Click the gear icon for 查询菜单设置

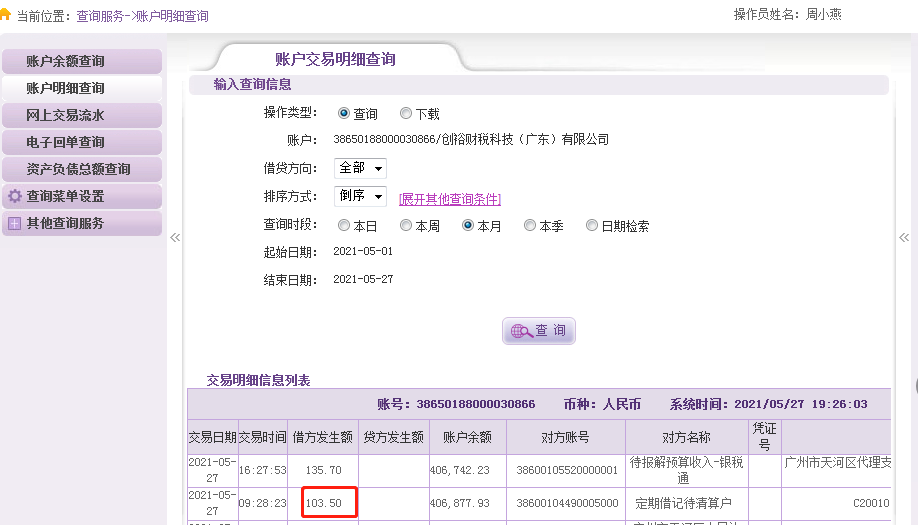coord(15,197)
